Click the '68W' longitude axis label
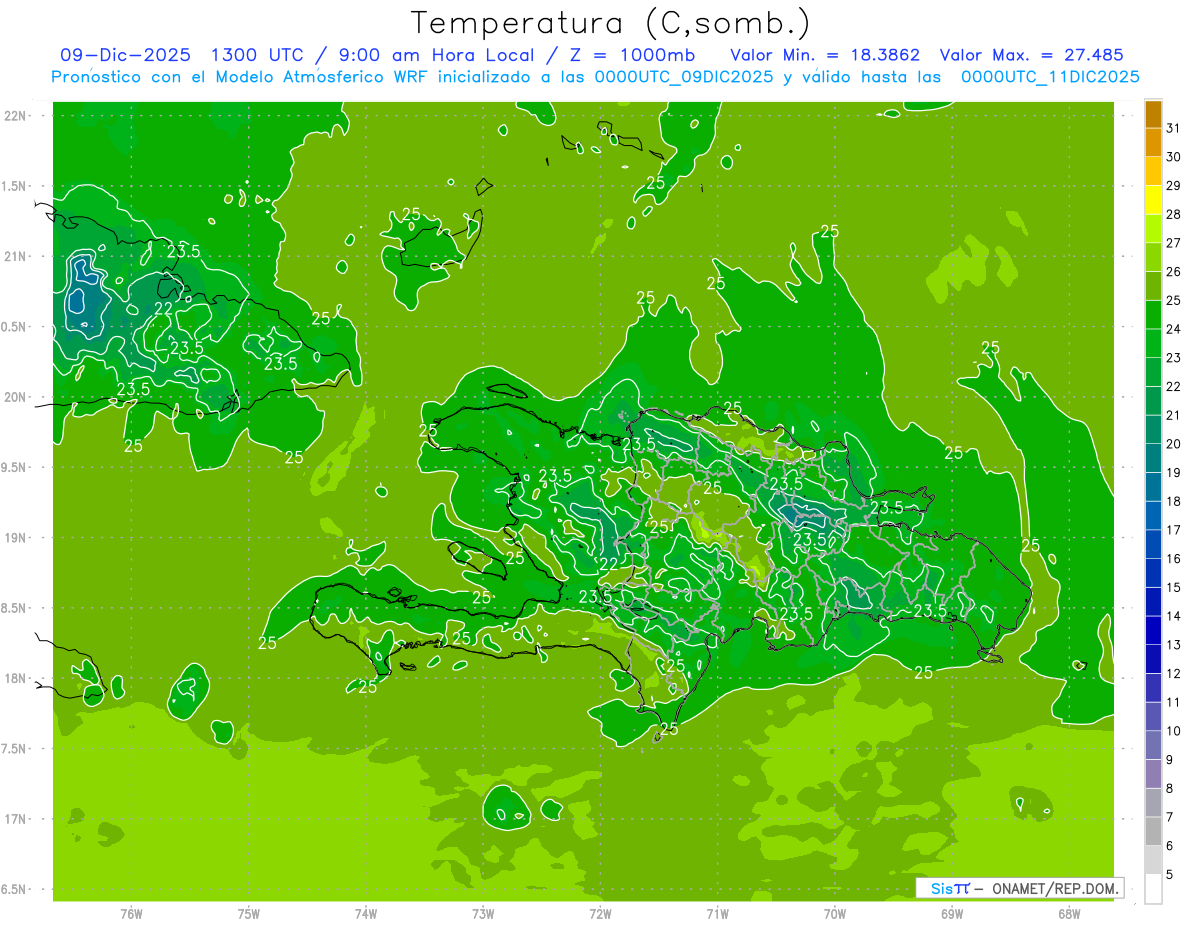 pyautogui.click(x=1069, y=913)
